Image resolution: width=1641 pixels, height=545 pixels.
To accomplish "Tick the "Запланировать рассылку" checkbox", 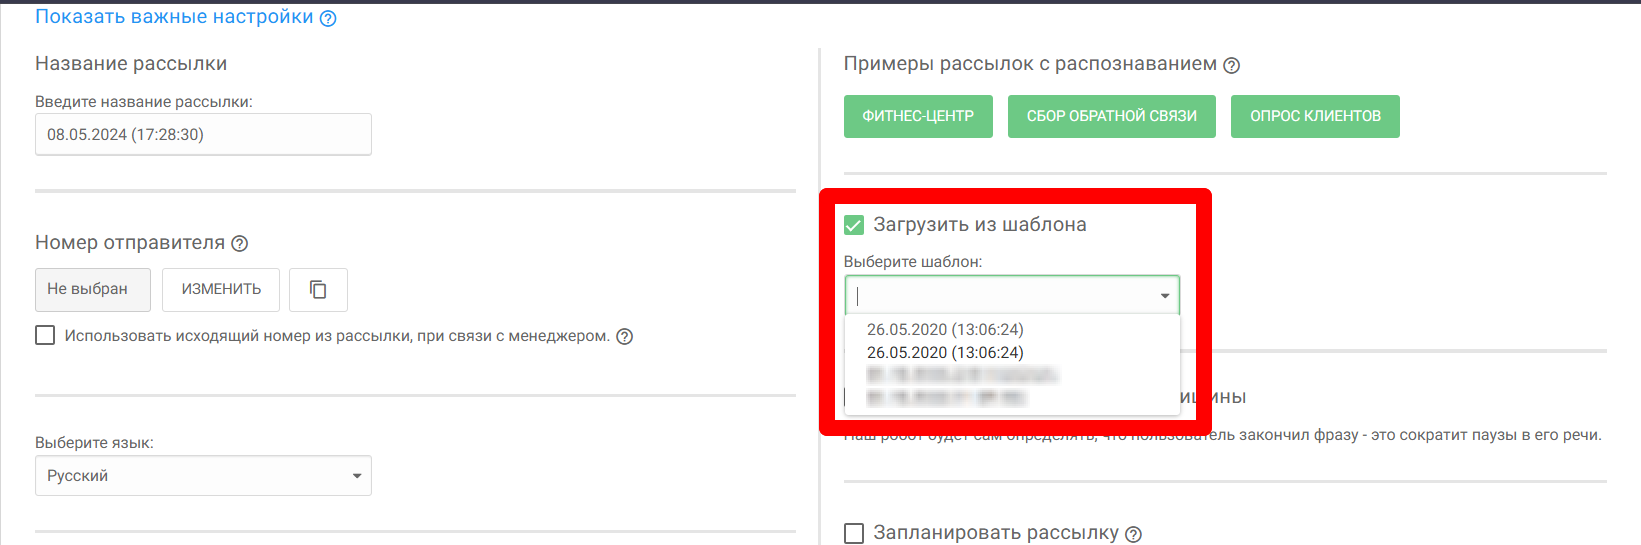I will [x=854, y=533].
